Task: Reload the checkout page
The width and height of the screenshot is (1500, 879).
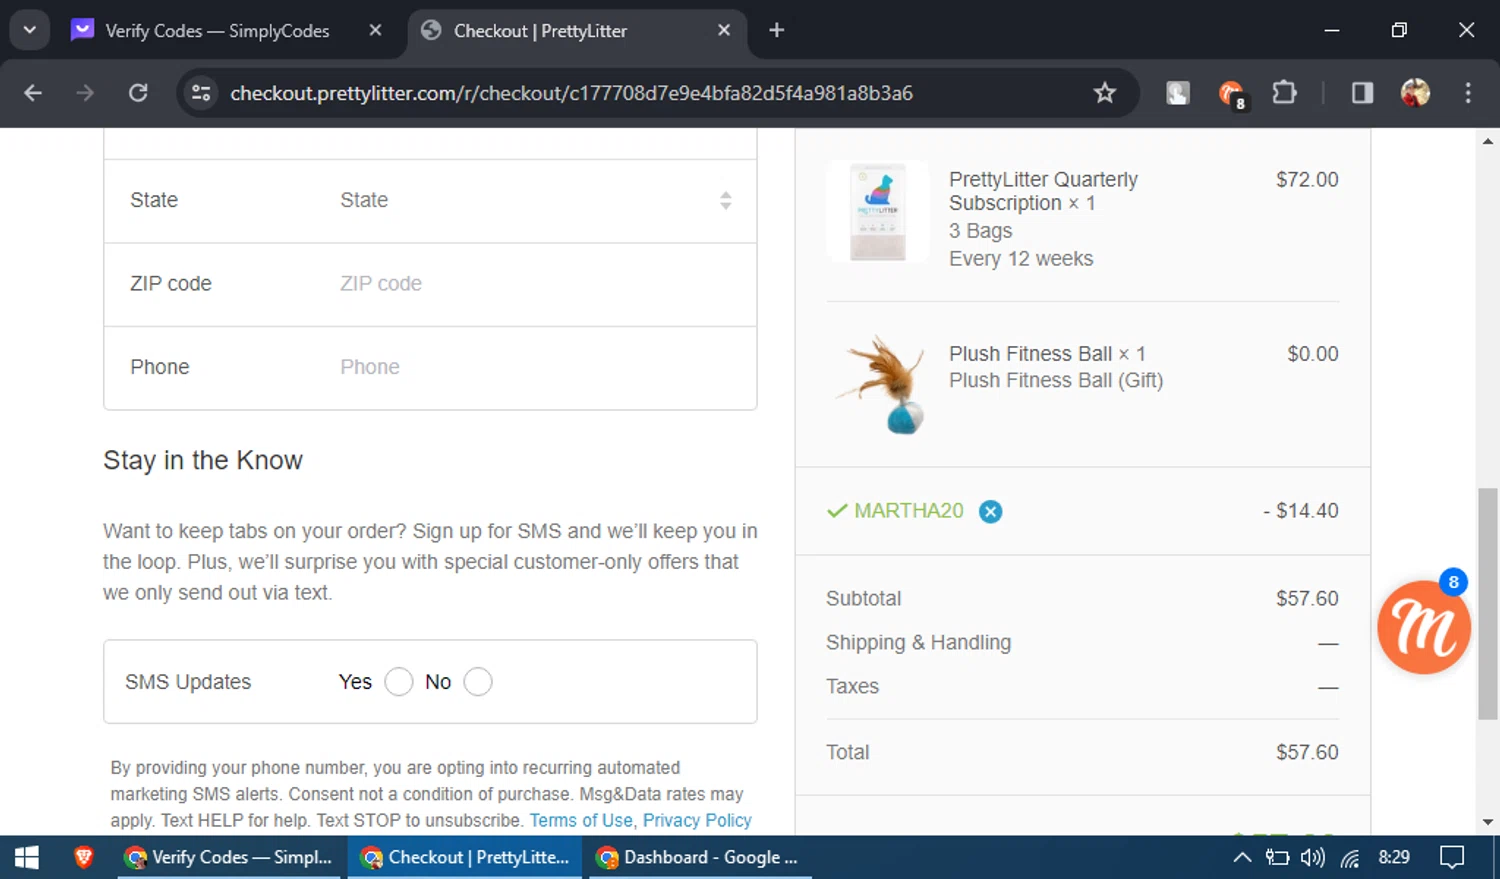Action: pyautogui.click(x=138, y=93)
